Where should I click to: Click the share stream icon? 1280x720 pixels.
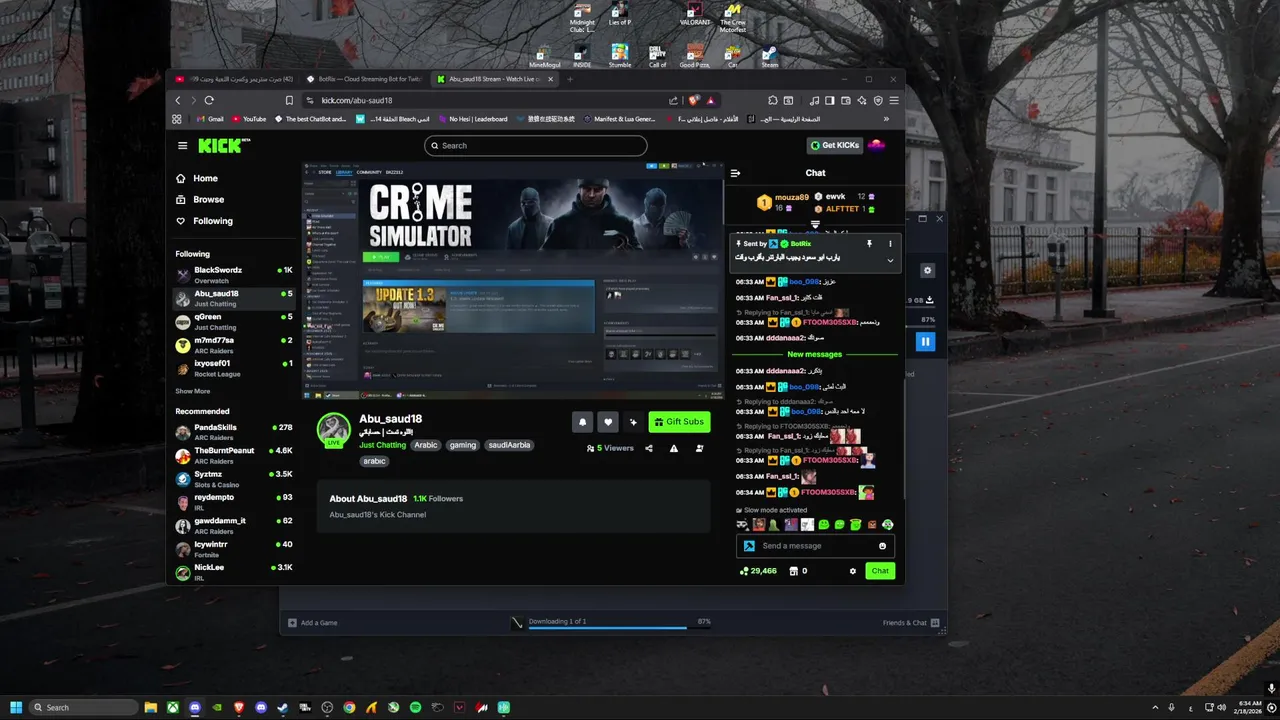(x=649, y=448)
